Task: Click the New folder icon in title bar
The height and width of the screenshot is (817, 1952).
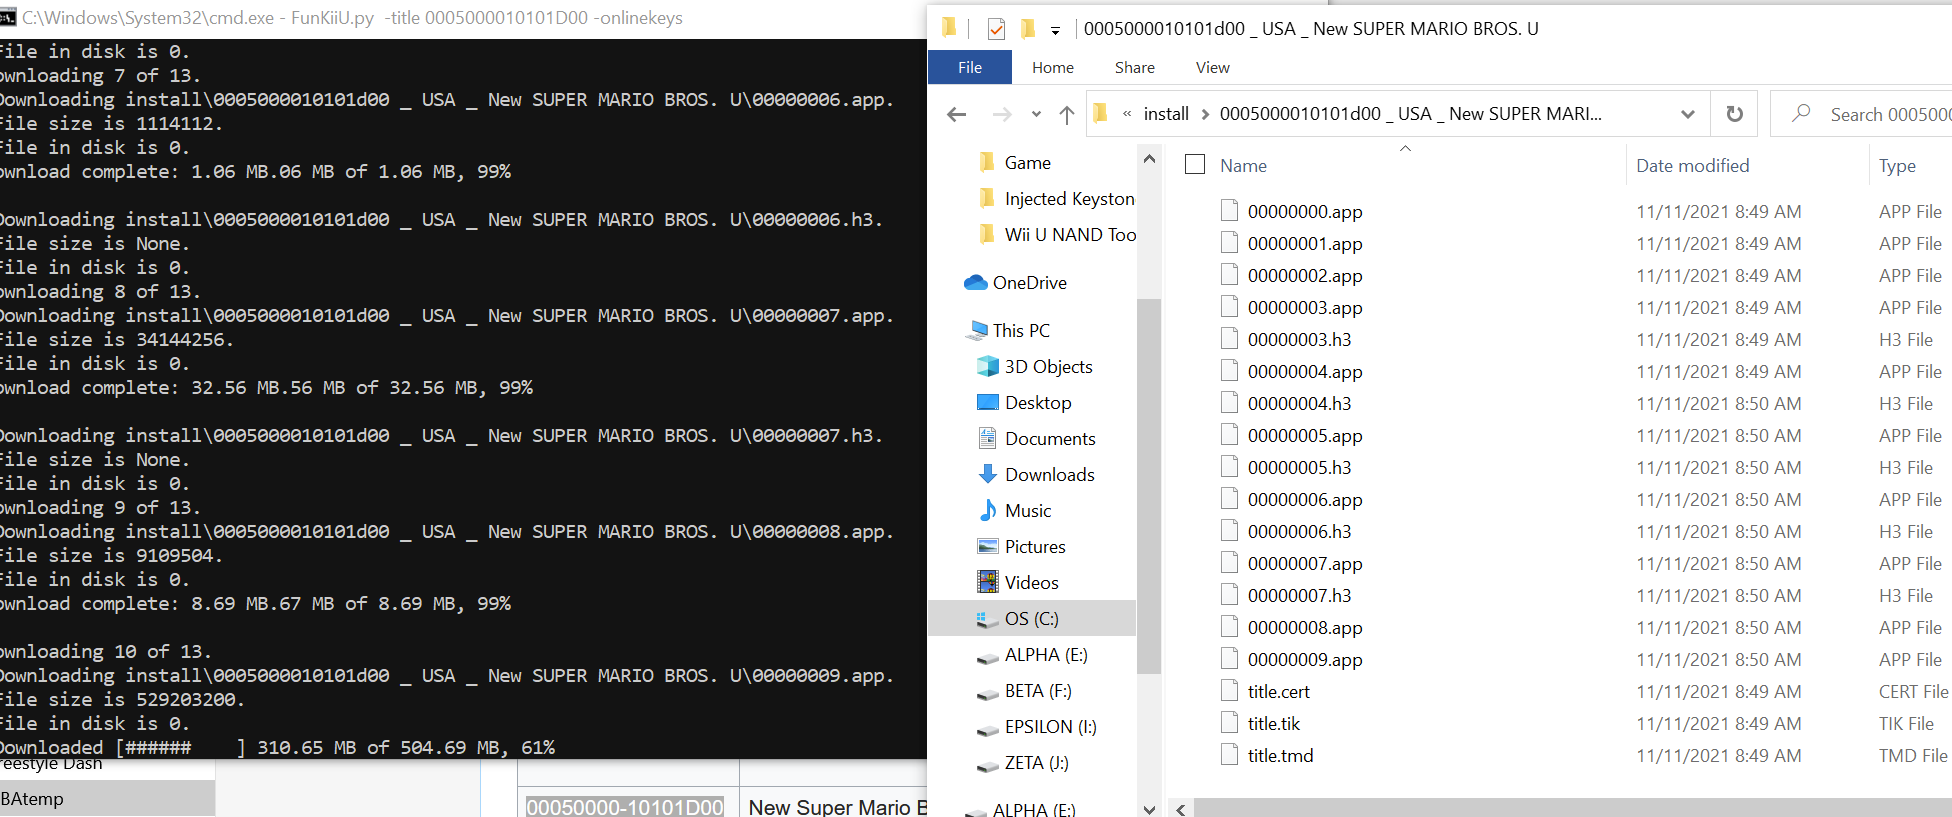Action: [x=1027, y=28]
